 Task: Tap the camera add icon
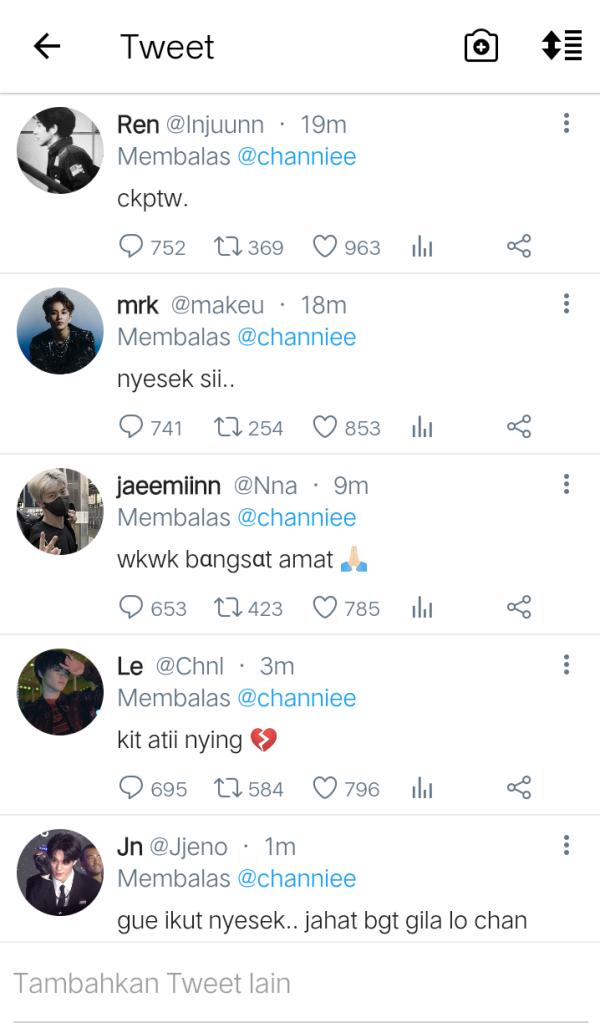(x=481, y=46)
